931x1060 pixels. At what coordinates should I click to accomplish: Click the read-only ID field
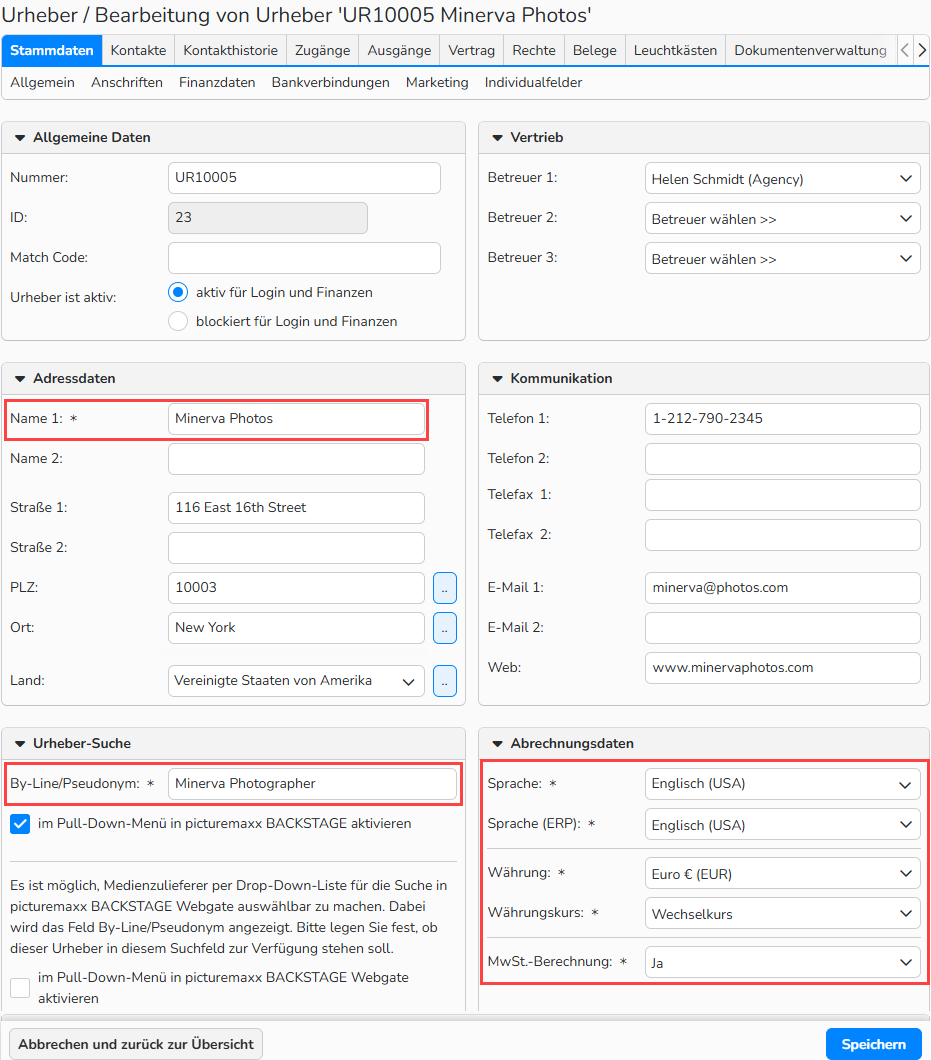[268, 218]
